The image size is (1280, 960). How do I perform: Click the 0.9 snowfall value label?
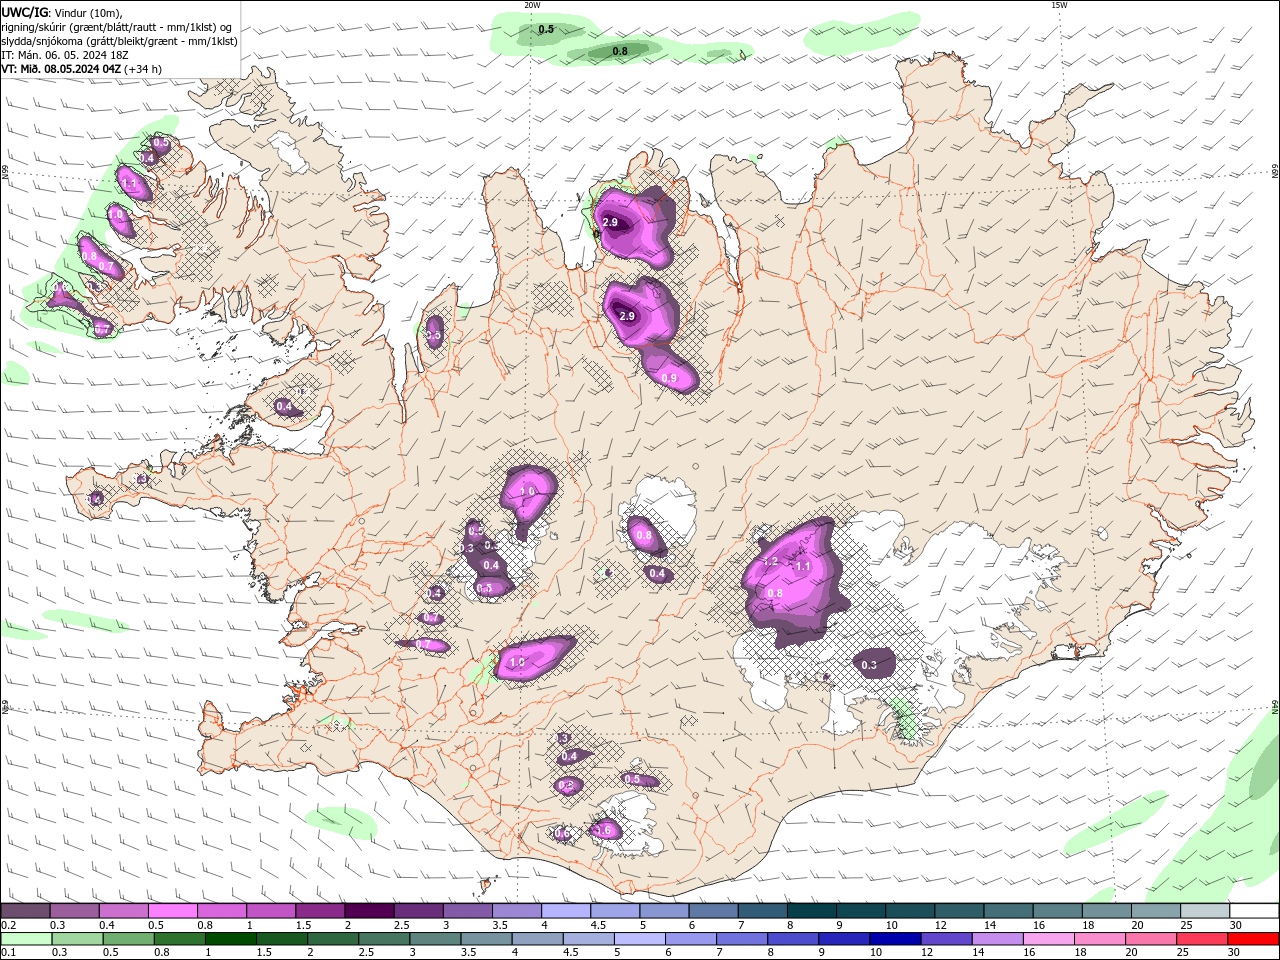669,378
